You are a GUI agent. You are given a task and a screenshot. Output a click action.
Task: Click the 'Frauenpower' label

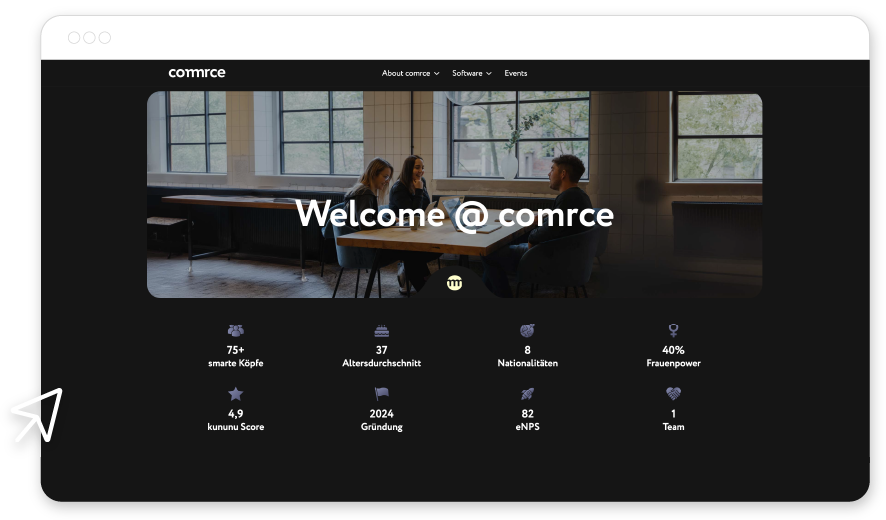click(673, 363)
